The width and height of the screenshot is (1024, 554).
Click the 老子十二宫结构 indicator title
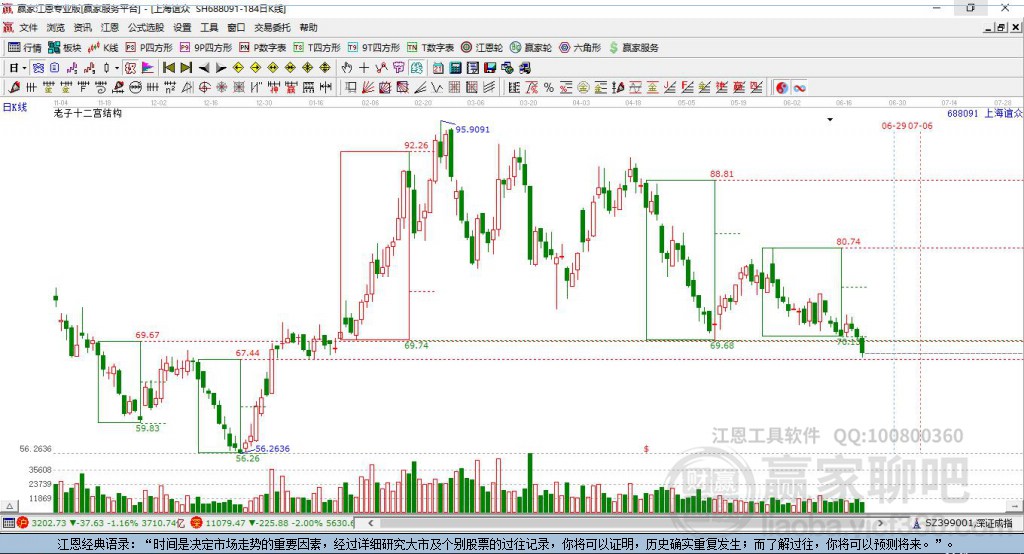88,113
